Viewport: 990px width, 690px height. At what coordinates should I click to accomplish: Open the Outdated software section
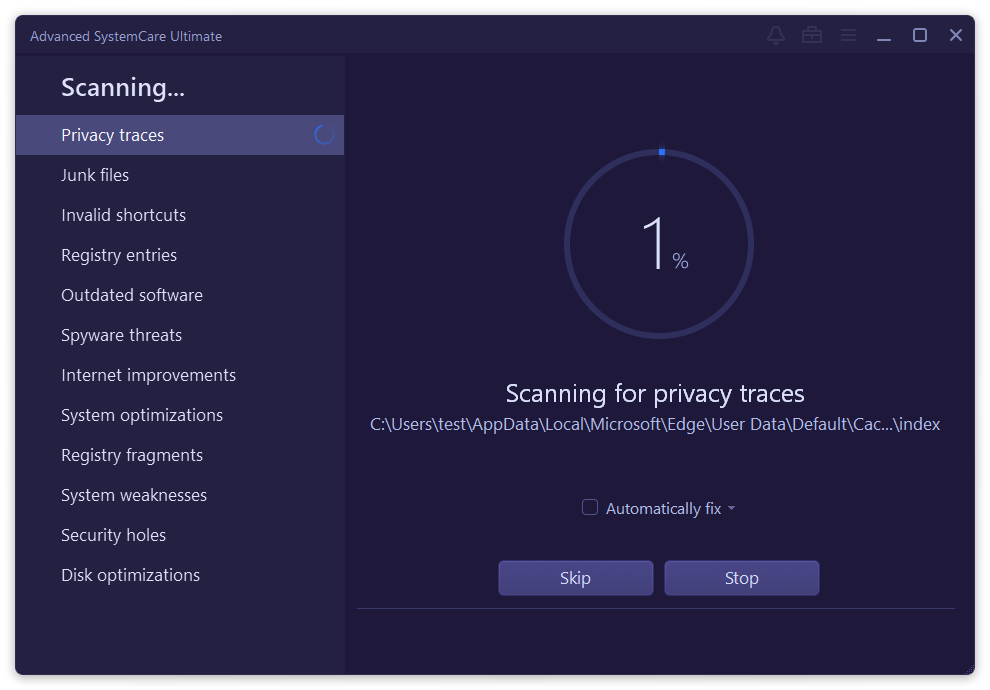131,295
